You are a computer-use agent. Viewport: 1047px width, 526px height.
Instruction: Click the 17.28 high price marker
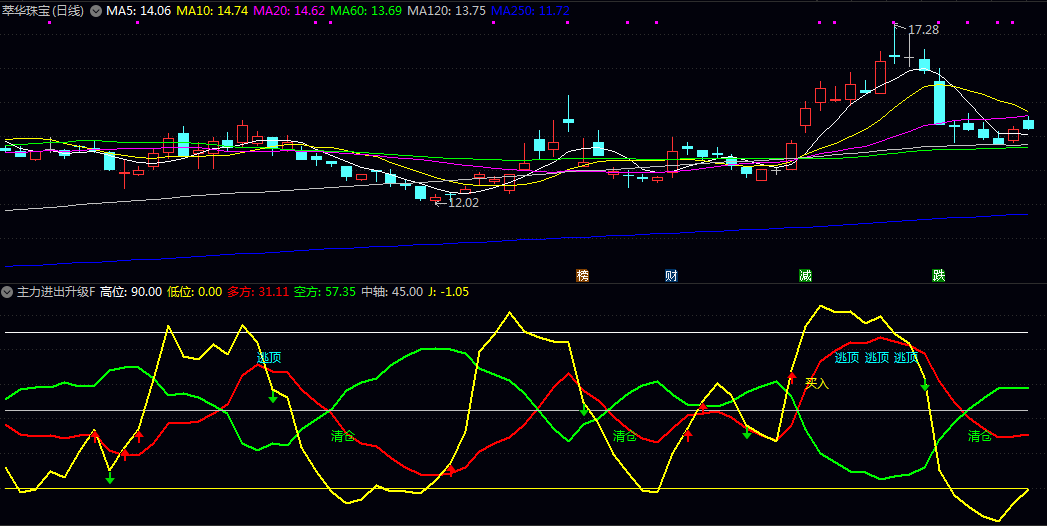click(x=923, y=30)
